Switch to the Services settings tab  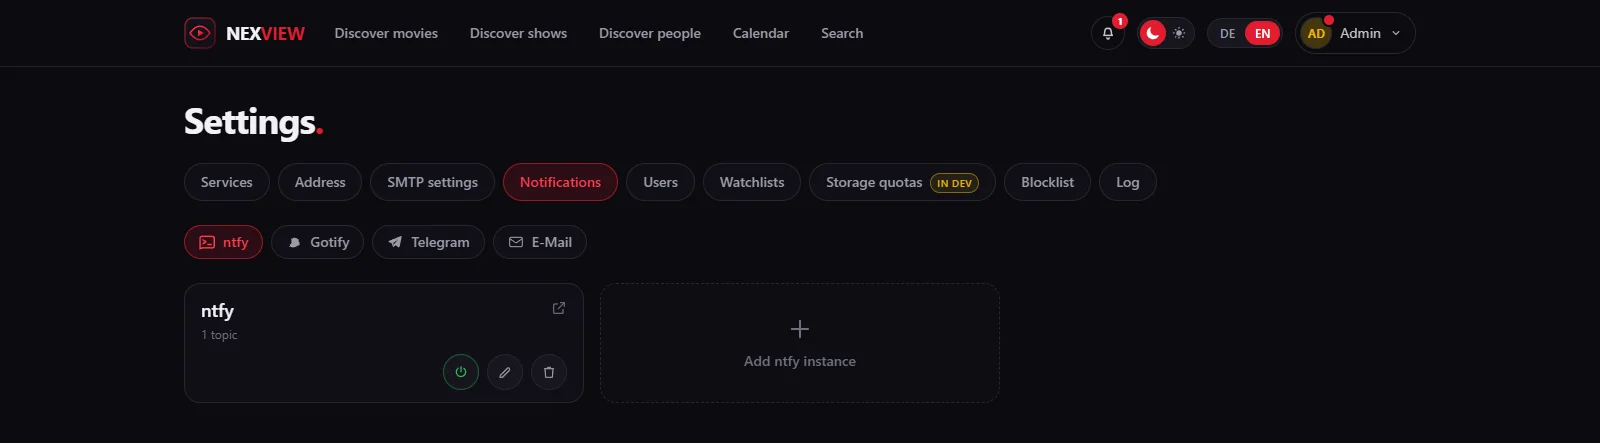(227, 182)
